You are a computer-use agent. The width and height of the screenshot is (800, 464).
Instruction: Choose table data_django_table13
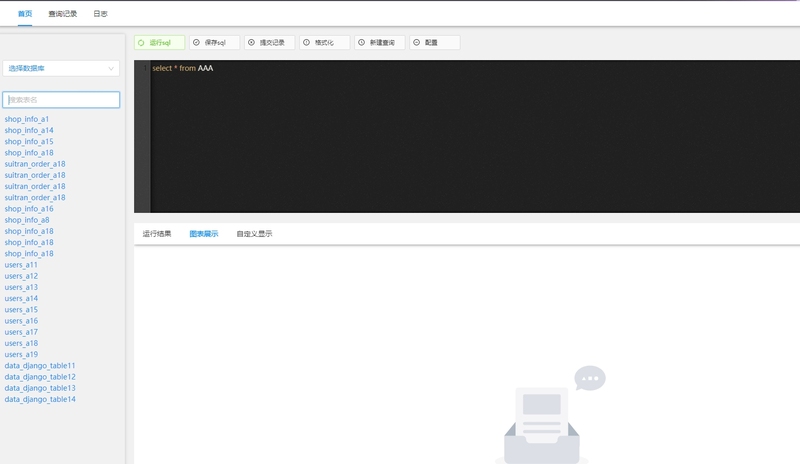40,388
